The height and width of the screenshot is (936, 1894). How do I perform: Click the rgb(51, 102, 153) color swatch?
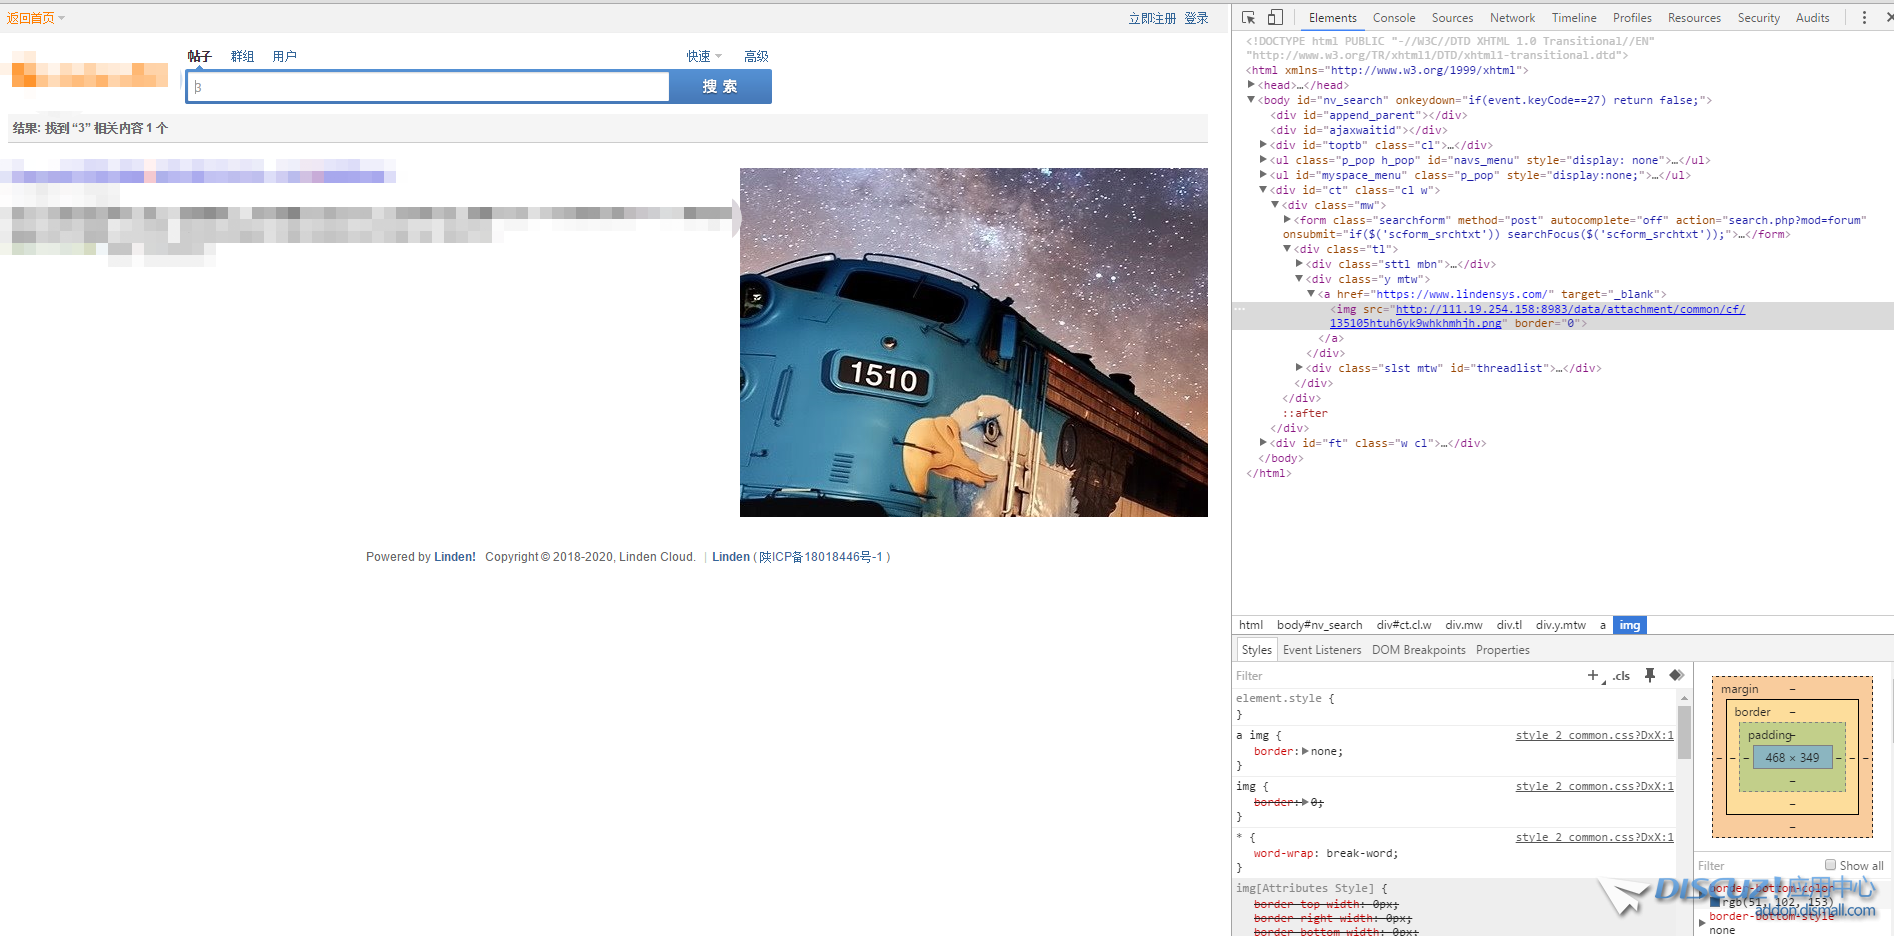point(1715,902)
